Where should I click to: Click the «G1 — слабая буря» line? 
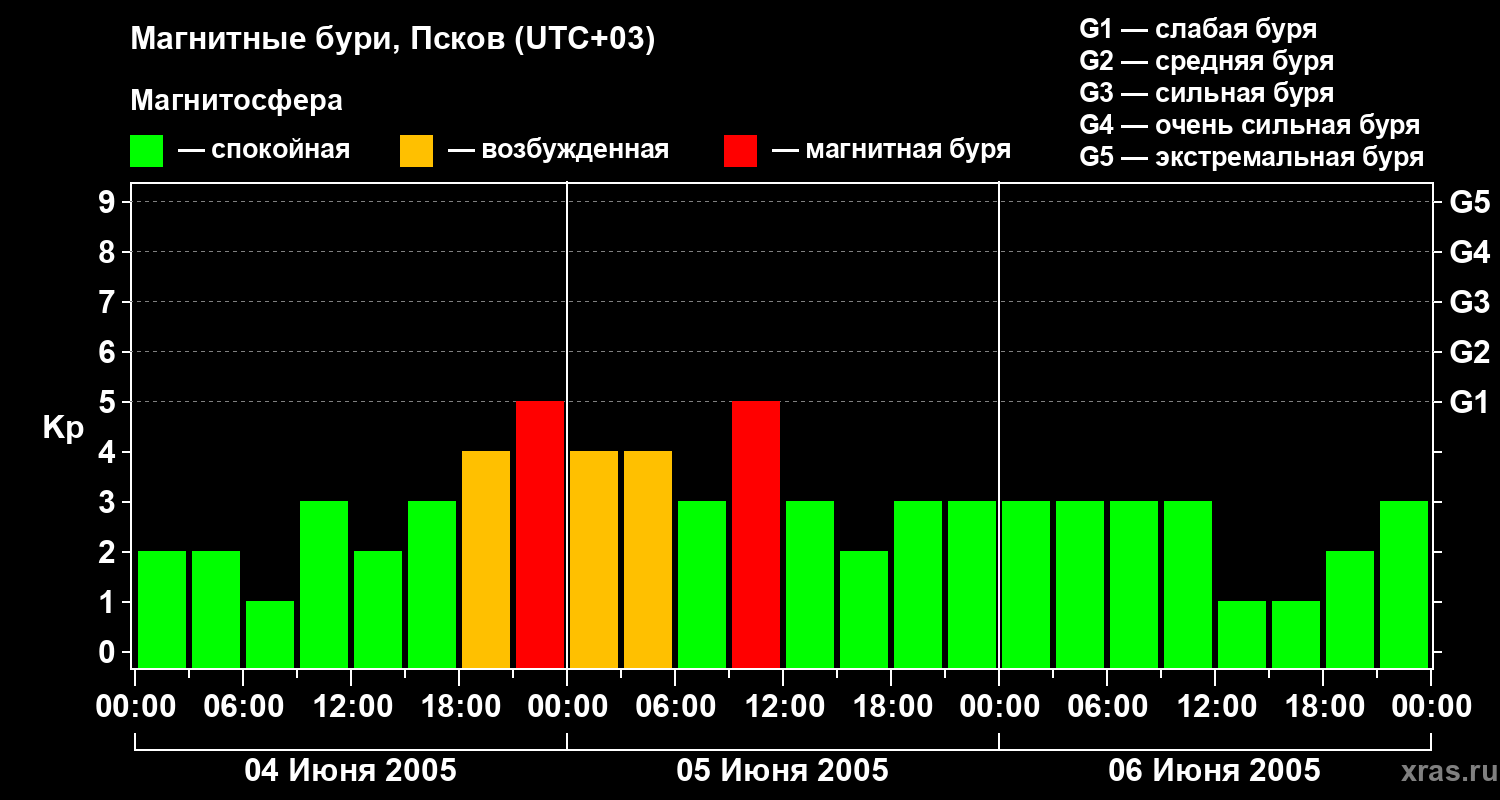[x=1198, y=29]
